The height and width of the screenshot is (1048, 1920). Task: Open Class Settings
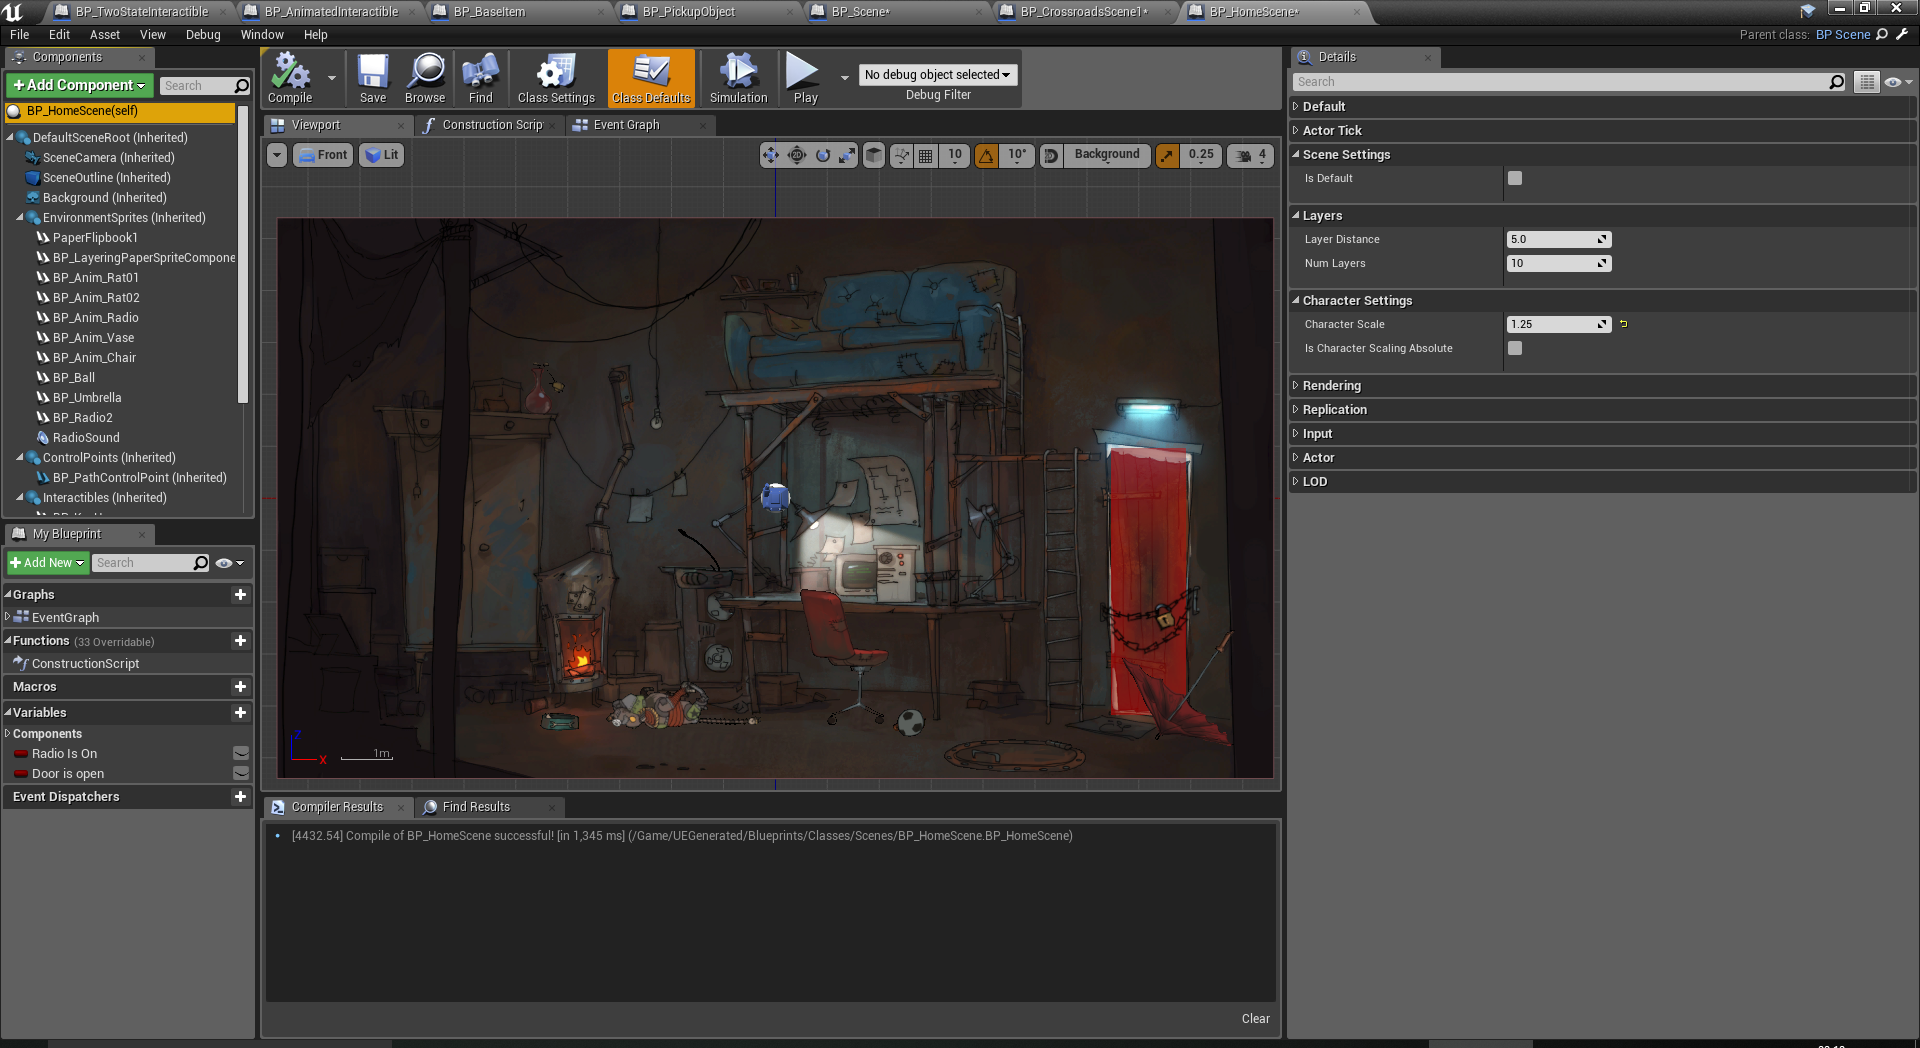click(x=556, y=78)
